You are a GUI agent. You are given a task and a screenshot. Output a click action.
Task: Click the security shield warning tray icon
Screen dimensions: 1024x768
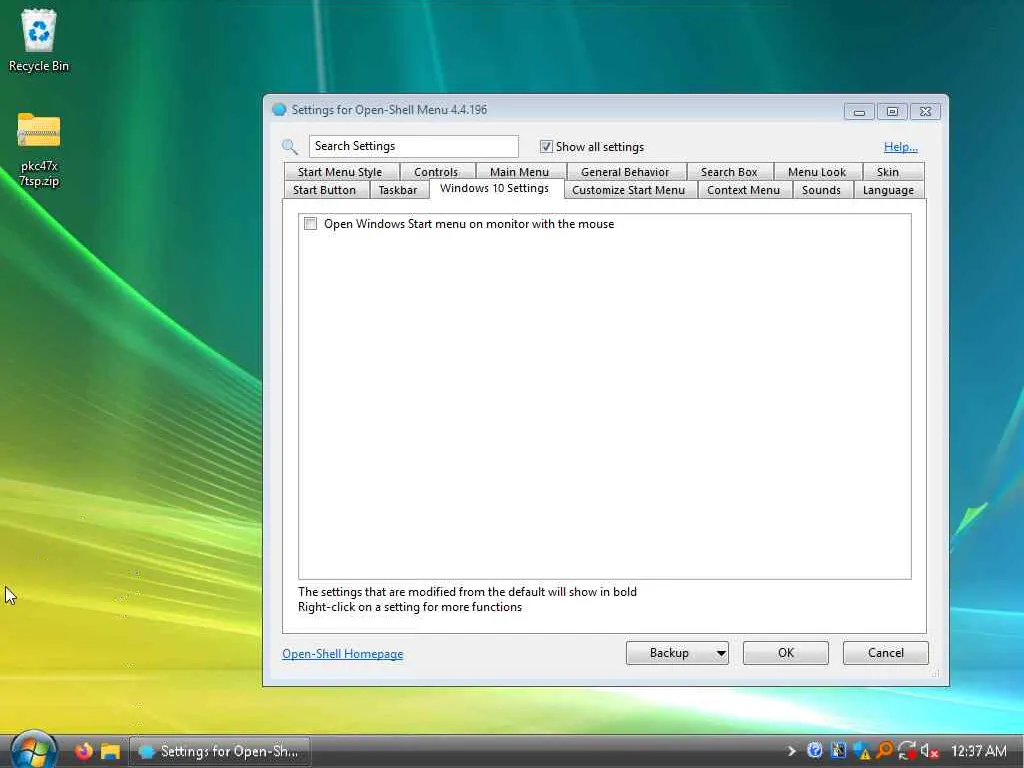point(861,751)
